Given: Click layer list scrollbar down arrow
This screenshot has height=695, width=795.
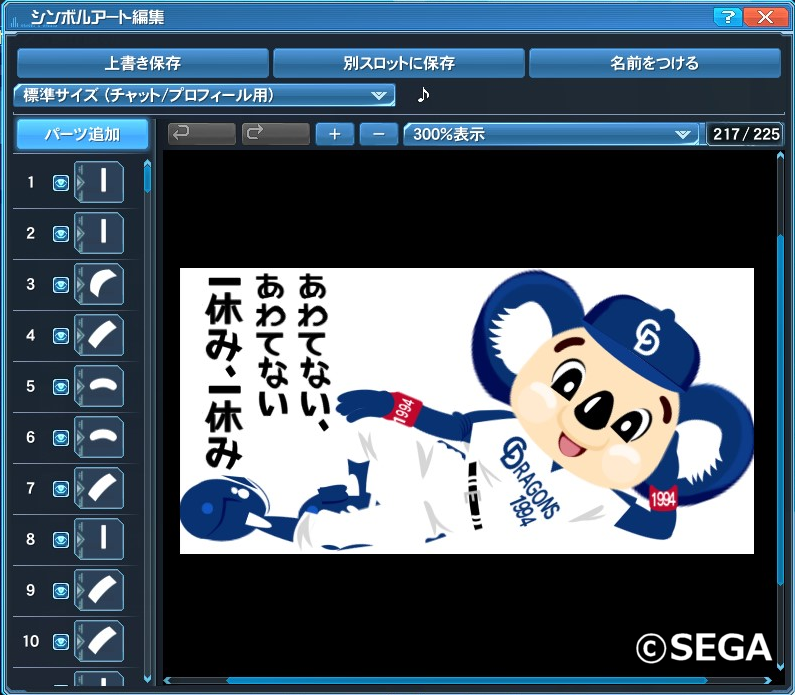Looking at the screenshot, I should click(148, 679).
